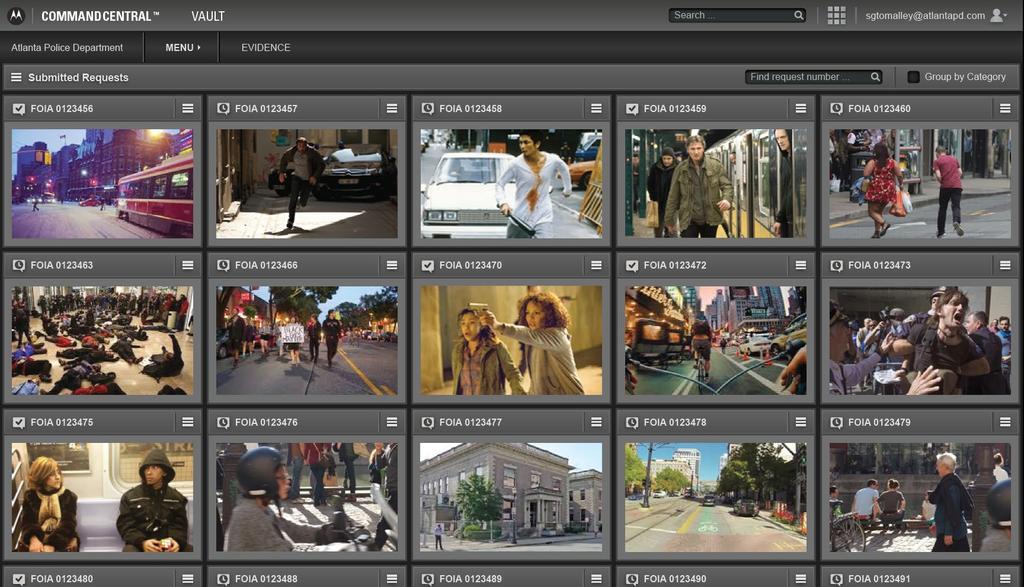Toggle the checkmark on FOIA 0123472
The height and width of the screenshot is (587, 1024).
(x=632, y=265)
